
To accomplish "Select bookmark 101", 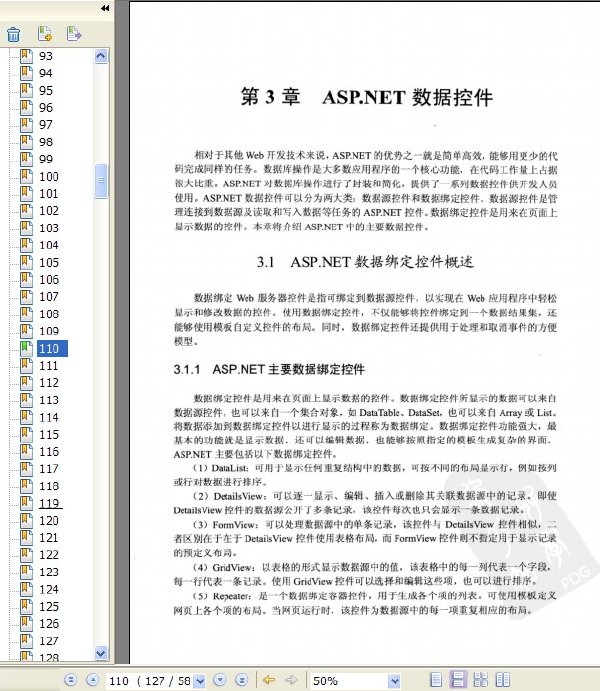I will 49,193.
